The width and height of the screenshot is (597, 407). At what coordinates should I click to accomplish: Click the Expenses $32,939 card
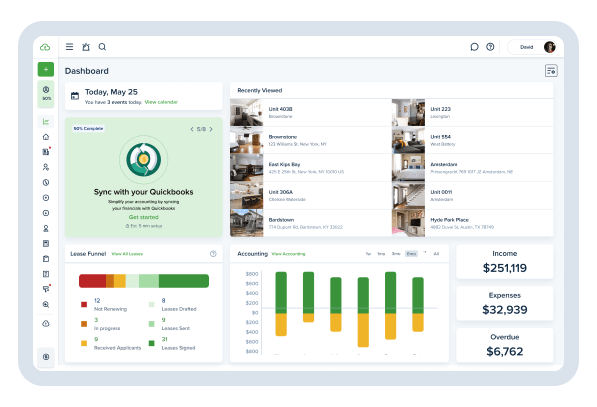pyautogui.click(x=504, y=303)
